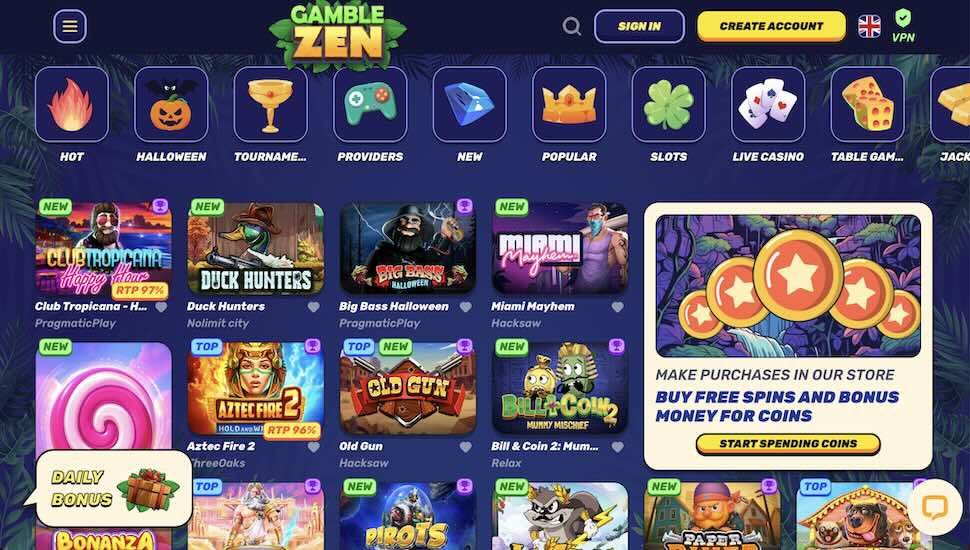Select the Halloween pumpkin category
This screenshot has width=970, height=550.
click(x=171, y=105)
